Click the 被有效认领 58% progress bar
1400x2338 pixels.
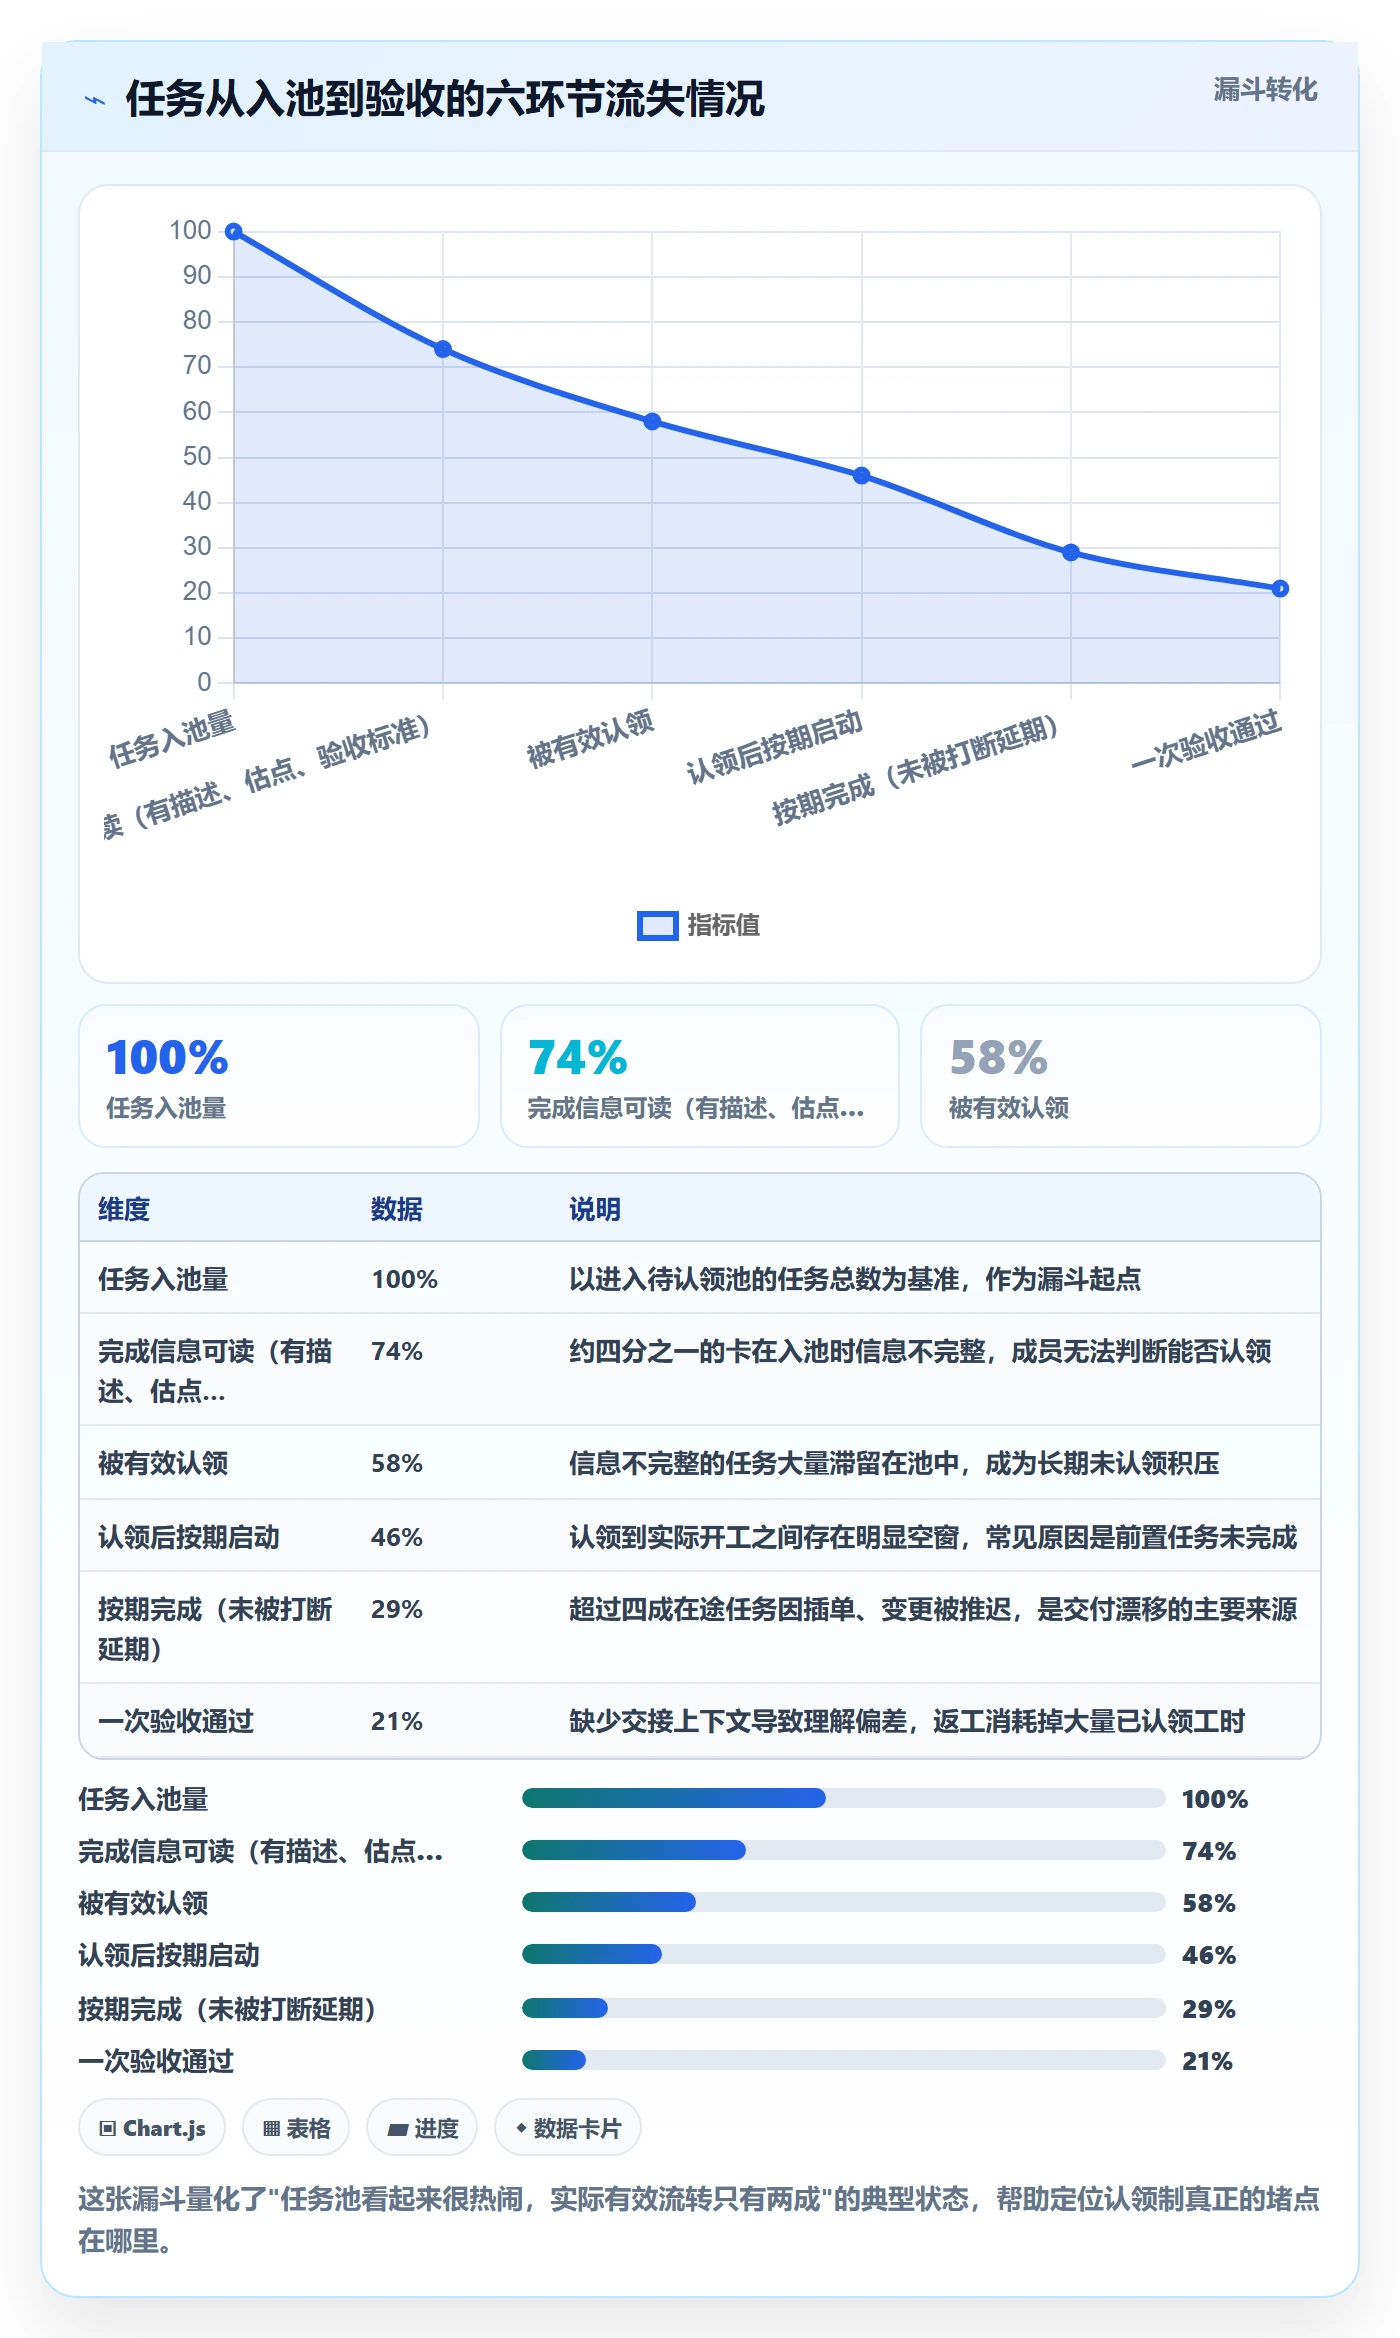[x=843, y=1902]
